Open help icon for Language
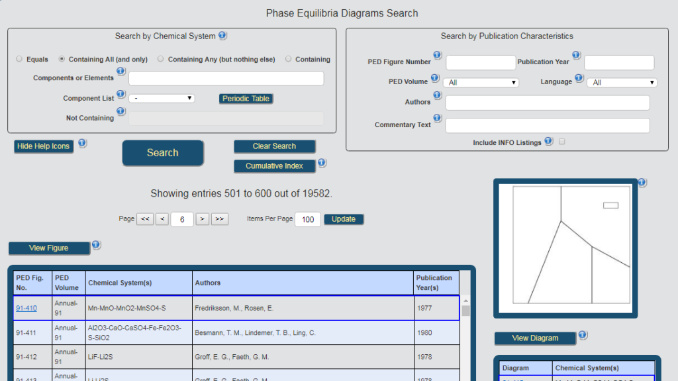Image resolution: width=678 pixels, height=381 pixels. coord(579,78)
